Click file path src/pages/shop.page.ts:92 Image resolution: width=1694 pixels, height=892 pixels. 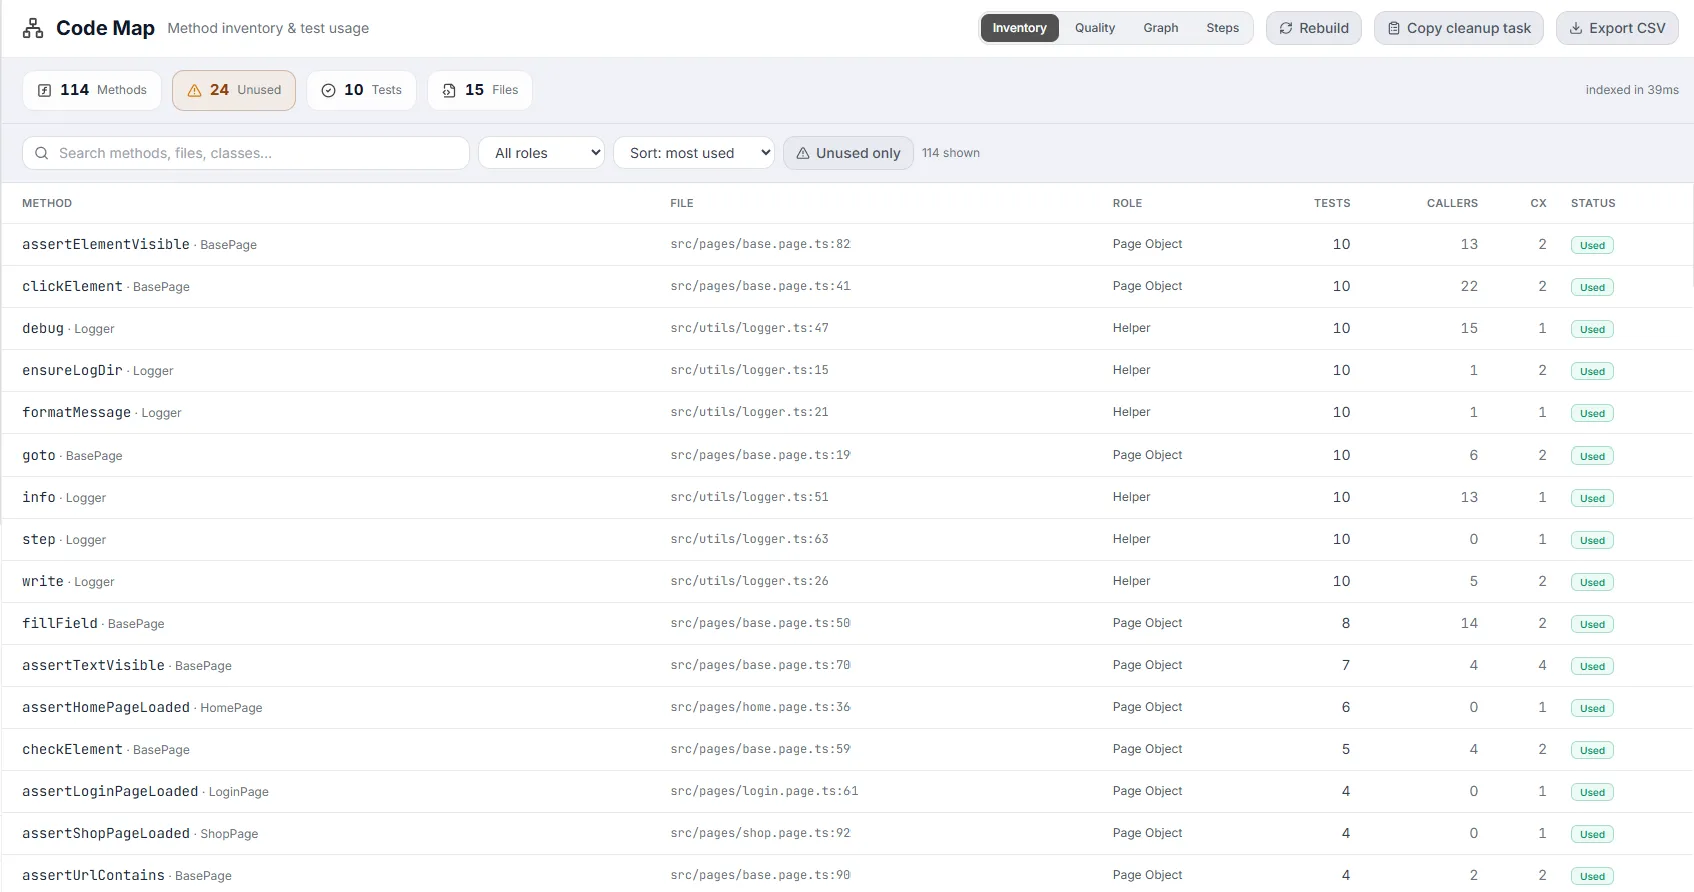pos(760,833)
